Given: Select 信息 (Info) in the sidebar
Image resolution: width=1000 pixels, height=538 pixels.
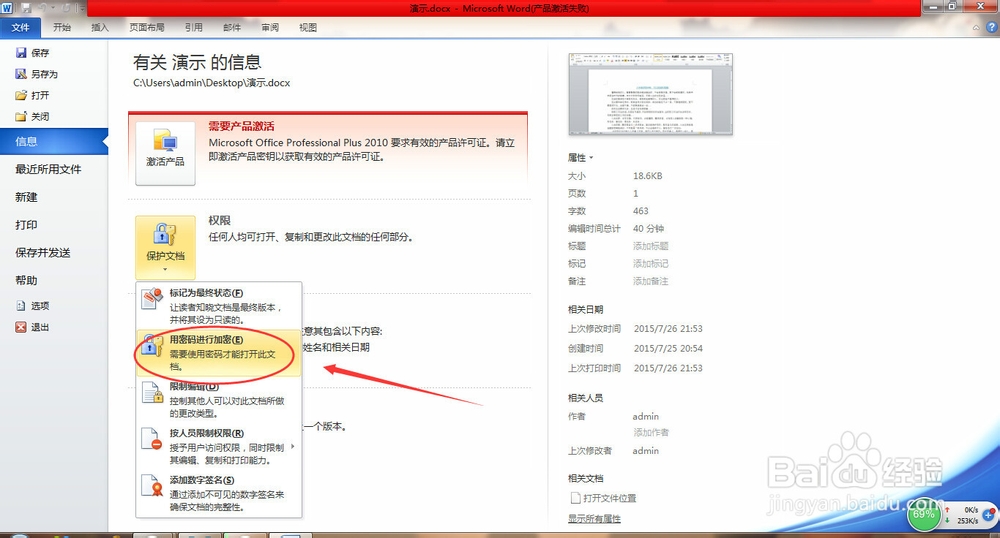Looking at the screenshot, I should (x=54, y=142).
